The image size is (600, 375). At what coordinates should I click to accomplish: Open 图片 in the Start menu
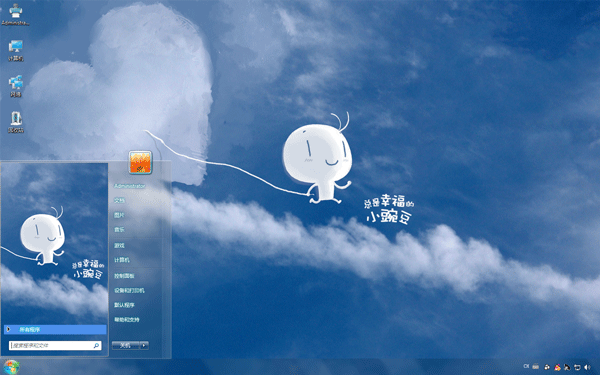click(119, 215)
